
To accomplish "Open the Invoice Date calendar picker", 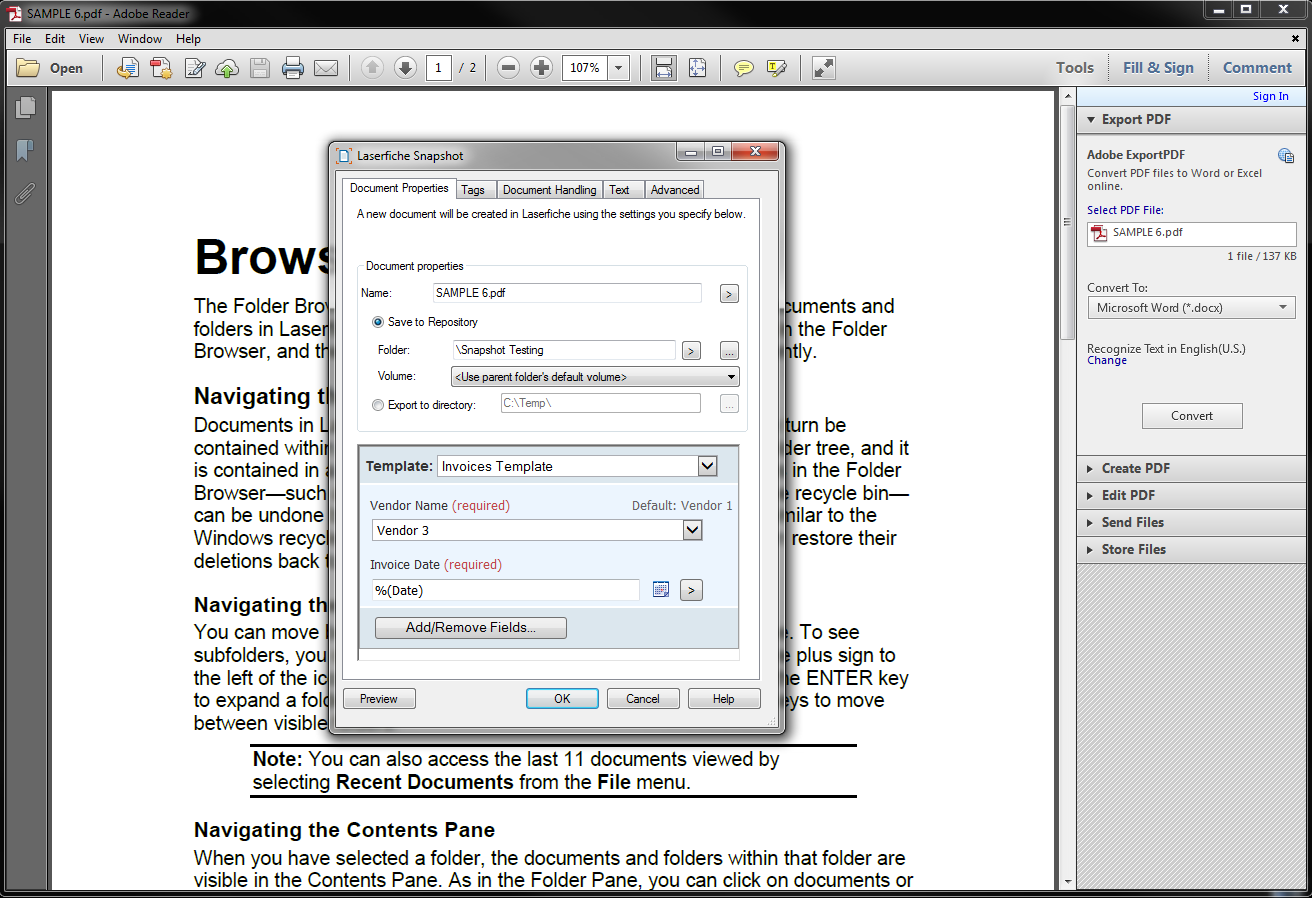I will click(x=660, y=590).
